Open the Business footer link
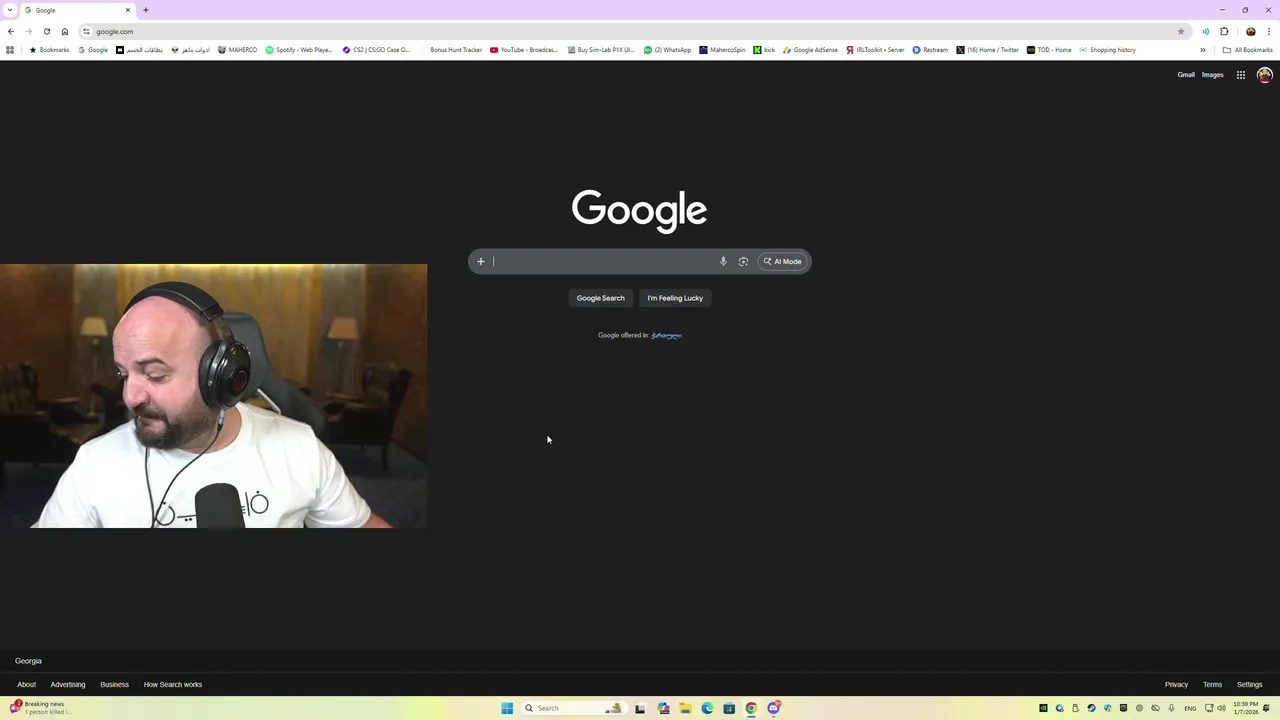Image resolution: width=1280 pixels, height=720 pixels. point(114,685)
